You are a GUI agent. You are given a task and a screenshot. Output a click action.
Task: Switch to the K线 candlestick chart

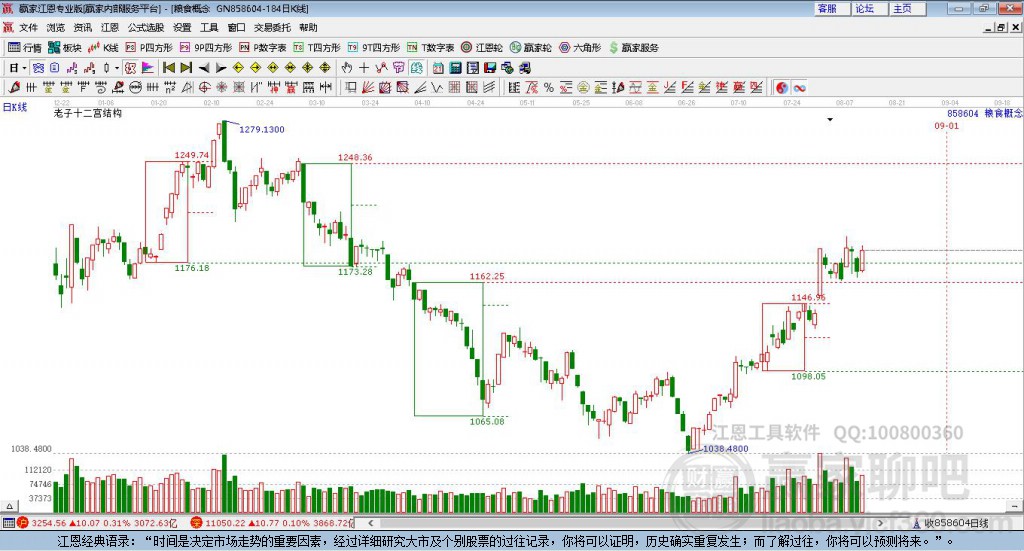coord(103,48)
